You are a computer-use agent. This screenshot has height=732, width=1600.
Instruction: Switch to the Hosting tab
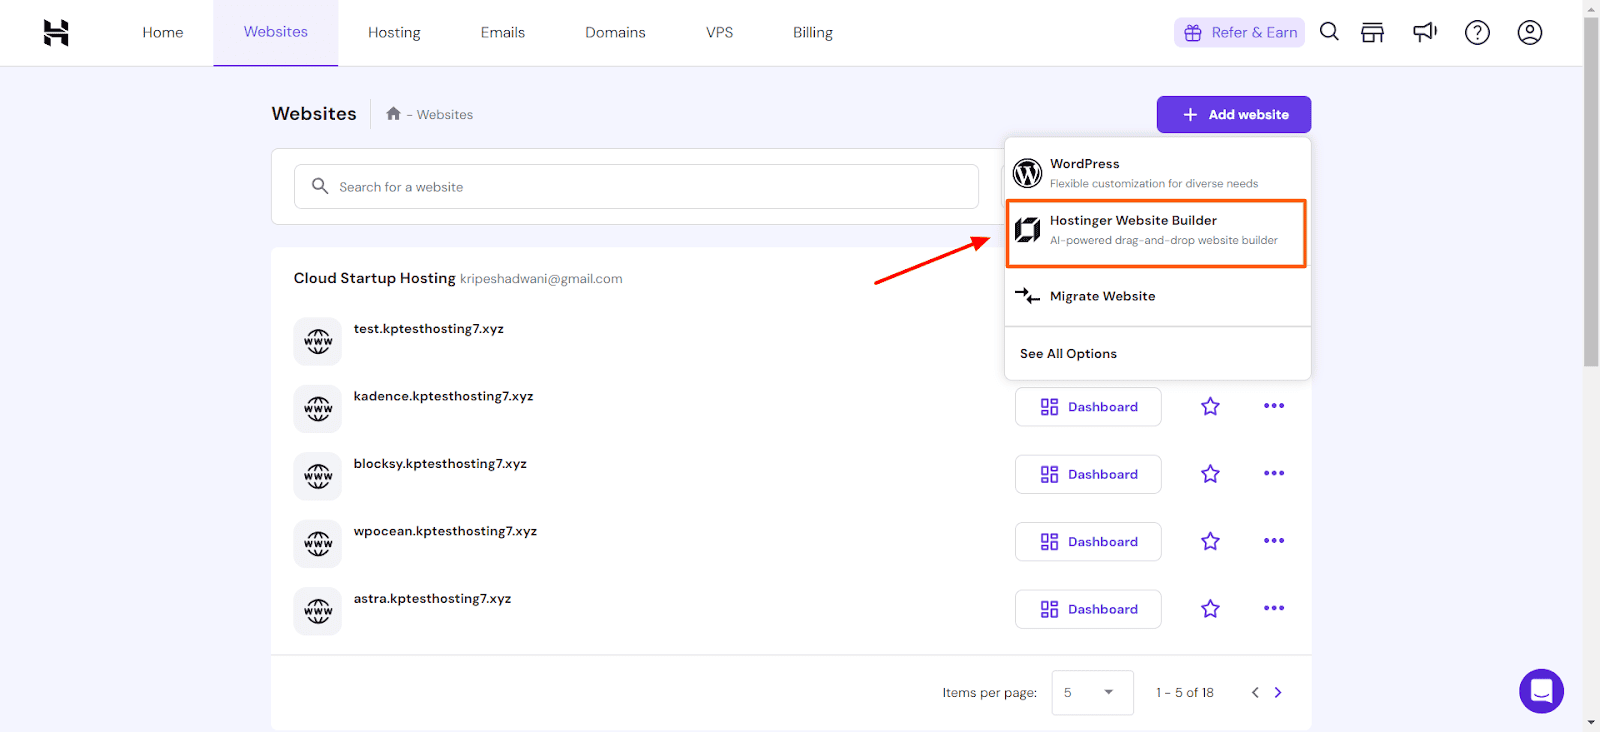point(394,33)
